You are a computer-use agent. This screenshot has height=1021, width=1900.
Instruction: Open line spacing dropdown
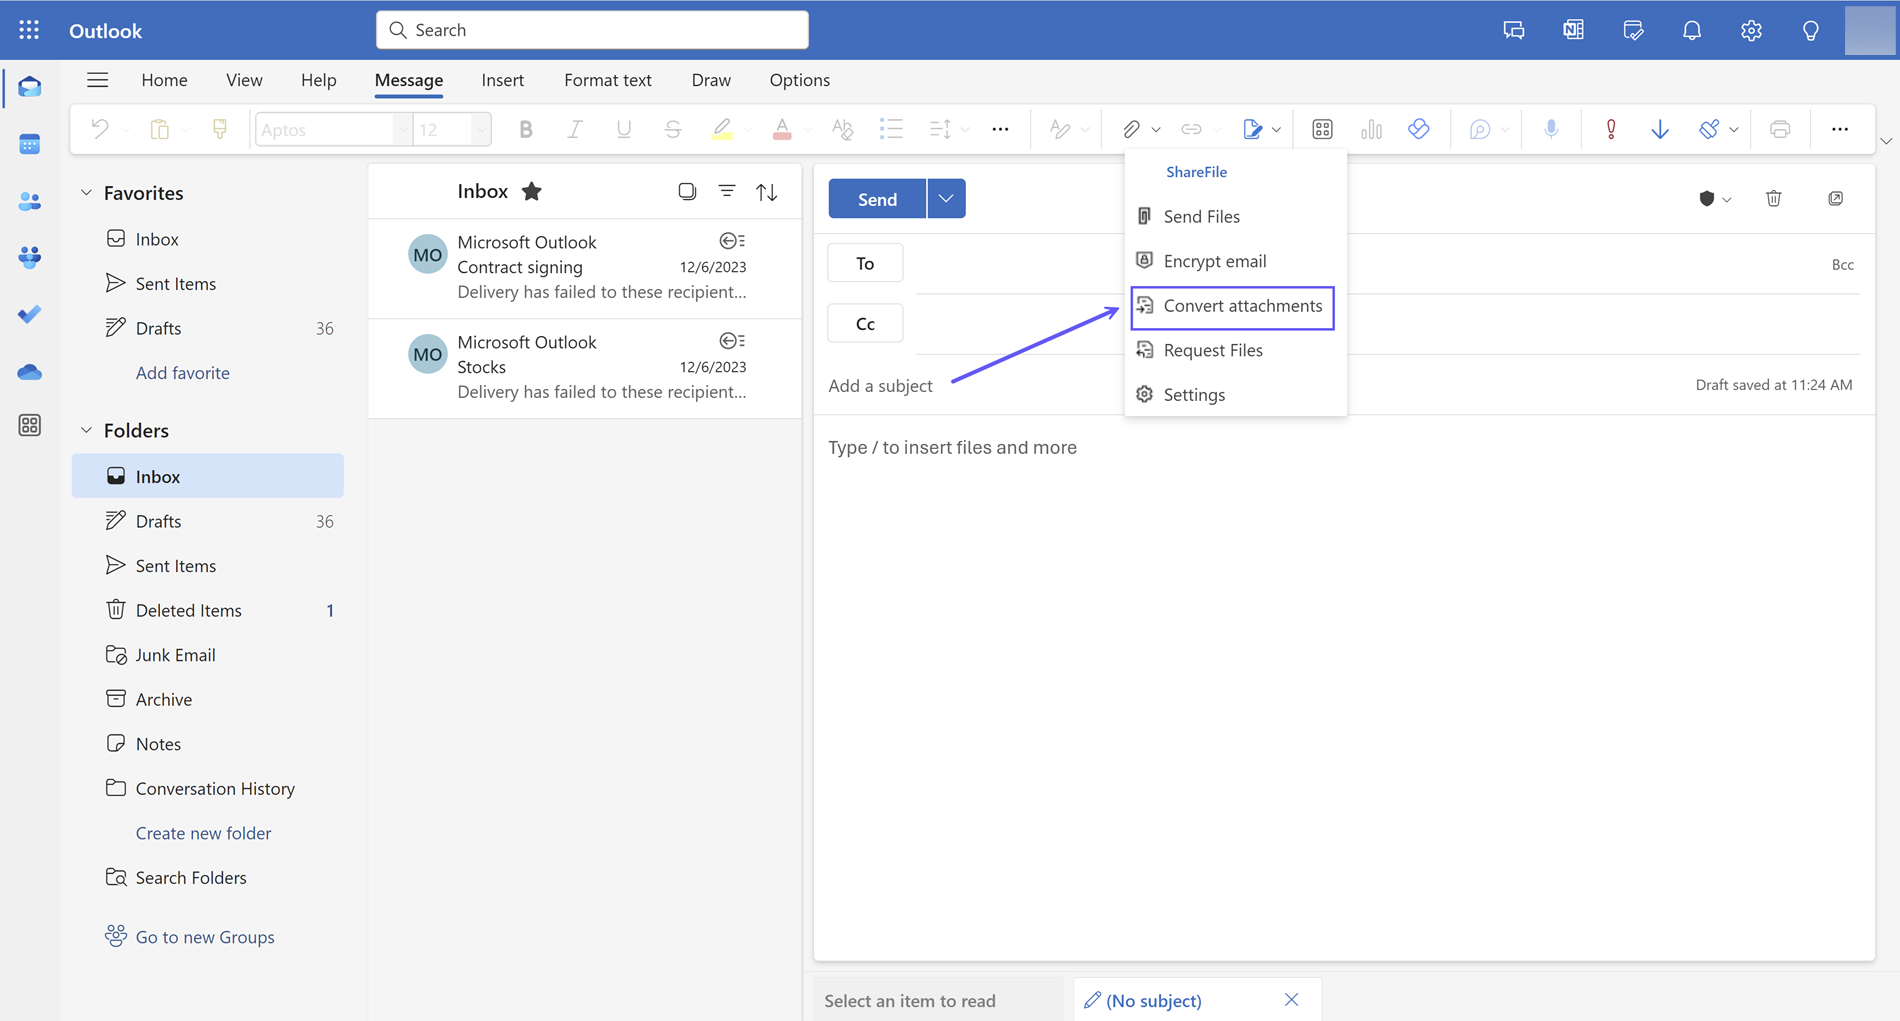click(964, 130)
